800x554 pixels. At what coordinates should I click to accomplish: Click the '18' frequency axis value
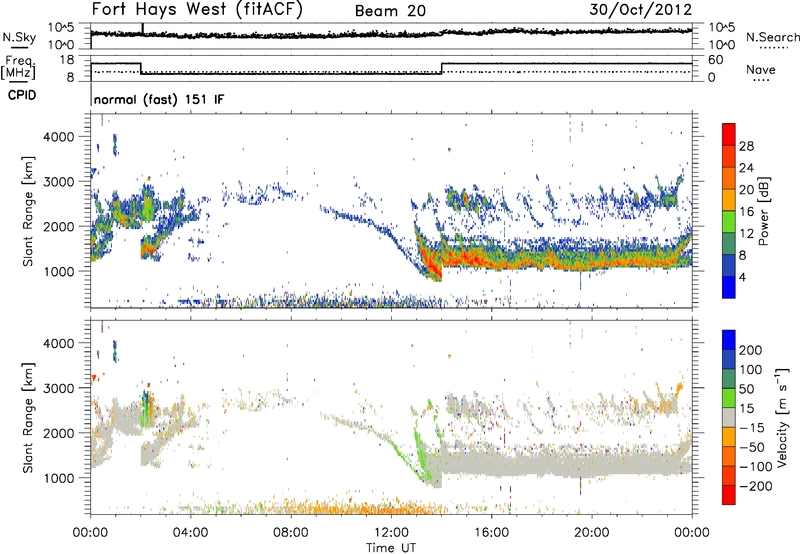click(x=66, y=60)
